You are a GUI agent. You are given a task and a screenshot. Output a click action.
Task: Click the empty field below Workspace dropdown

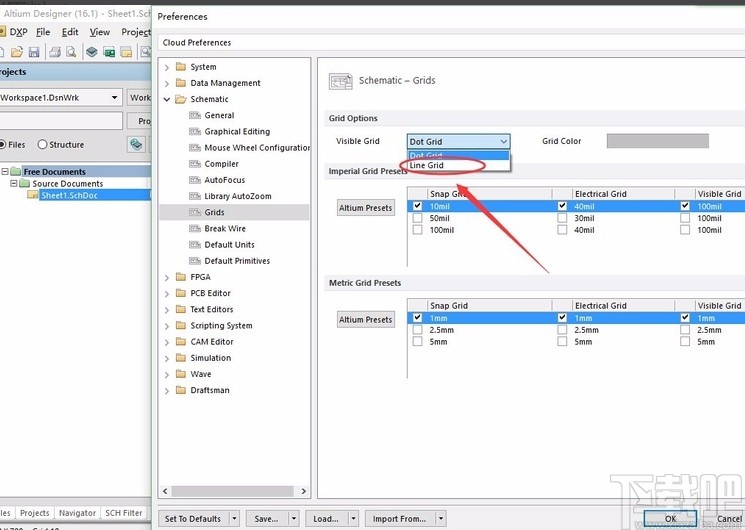coord(61,120)
